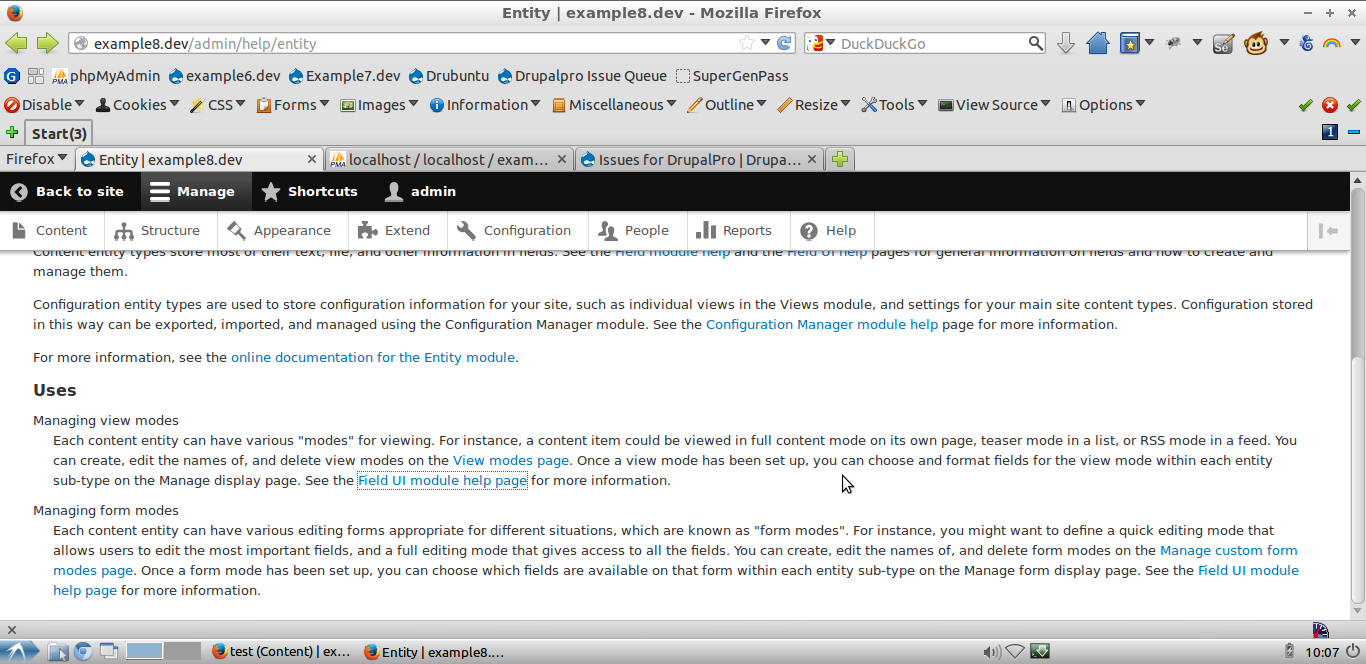The width and height of the screenshot is (1366, 664).
Task: Click the Firebug bug icon
Action: (1174, 43)
